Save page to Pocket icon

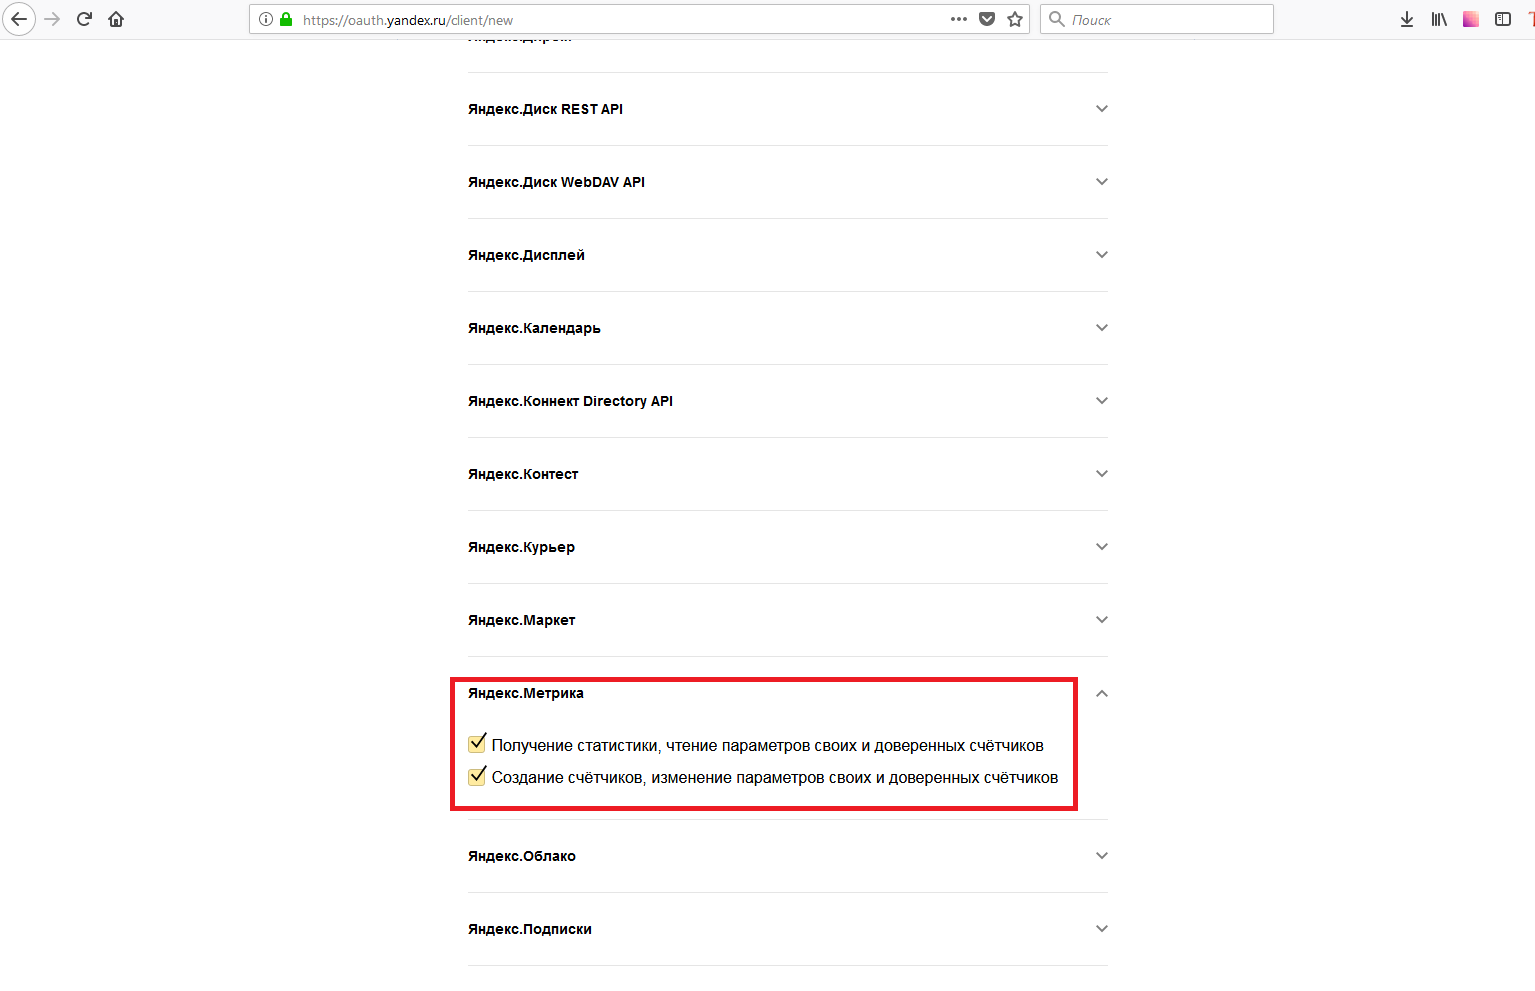click(x=987, y=19)
